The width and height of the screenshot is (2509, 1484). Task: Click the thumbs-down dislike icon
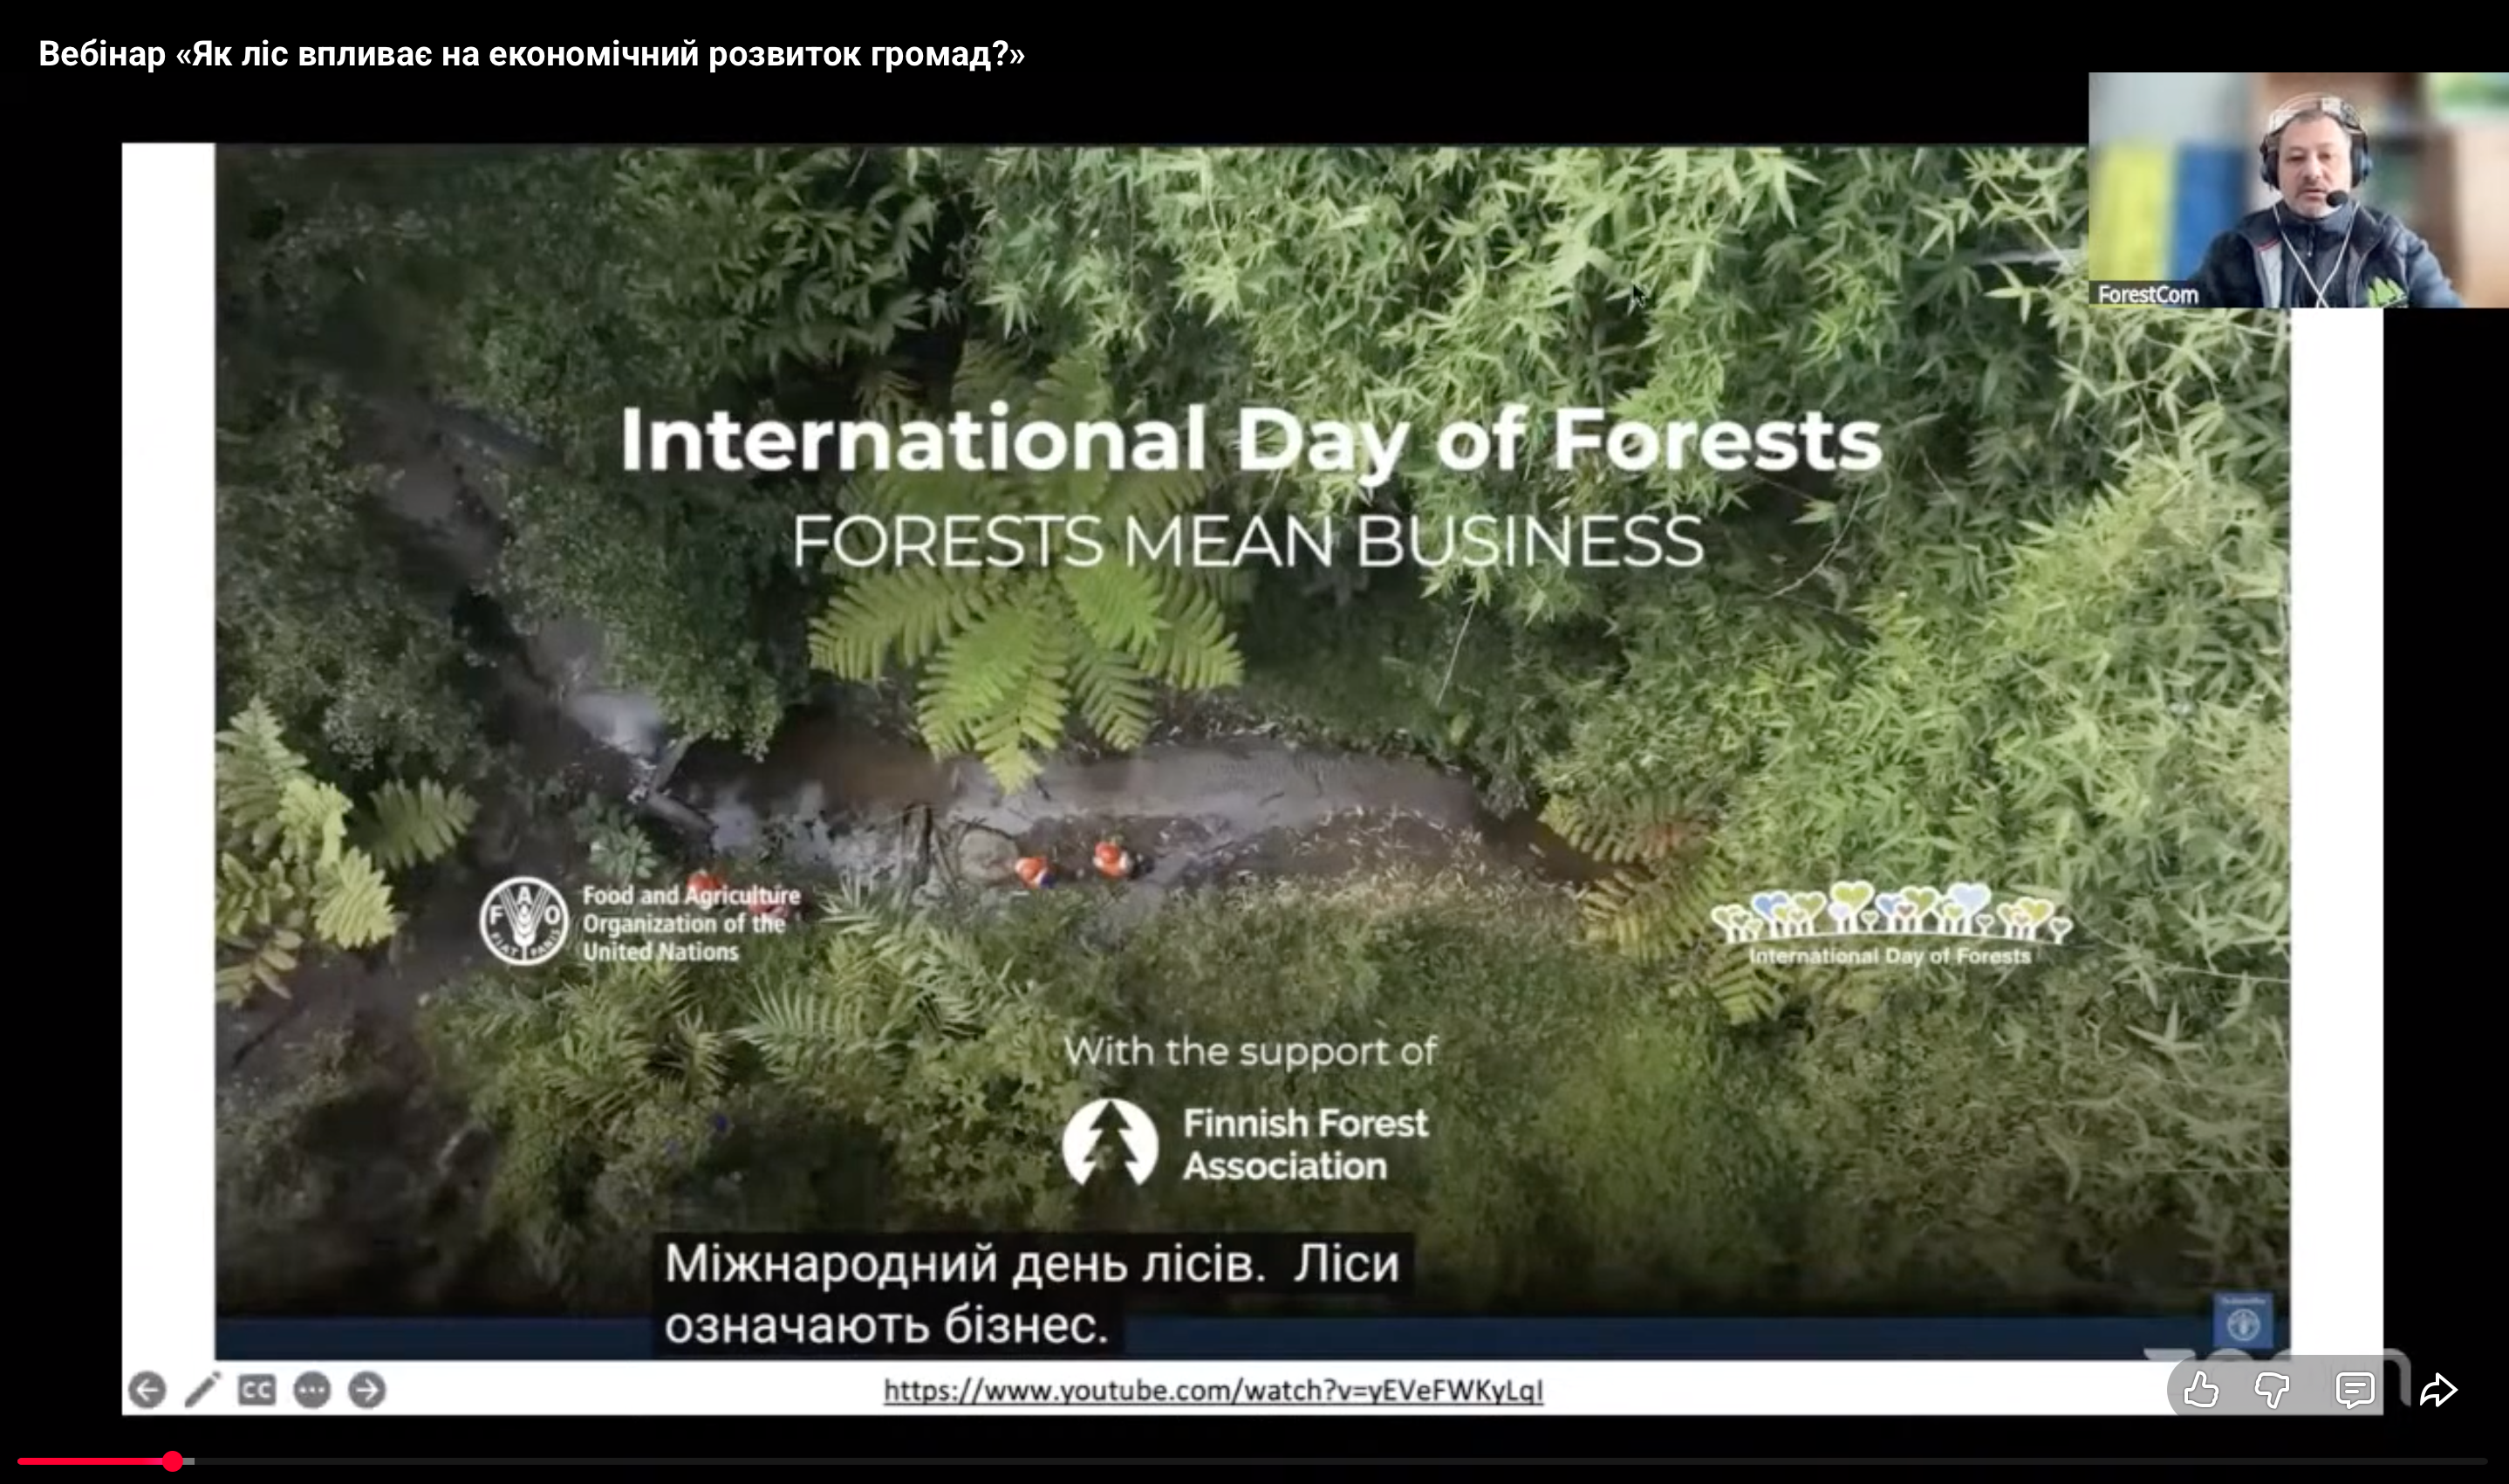(2272, 1390)
